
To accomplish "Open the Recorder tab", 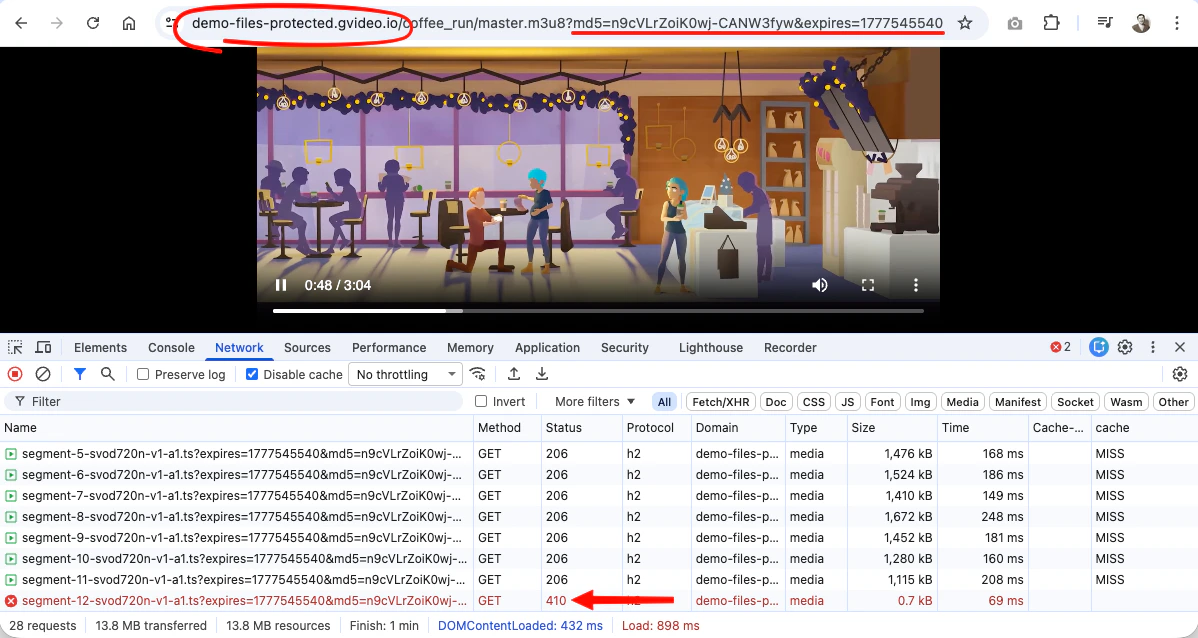I will [790, 348].
